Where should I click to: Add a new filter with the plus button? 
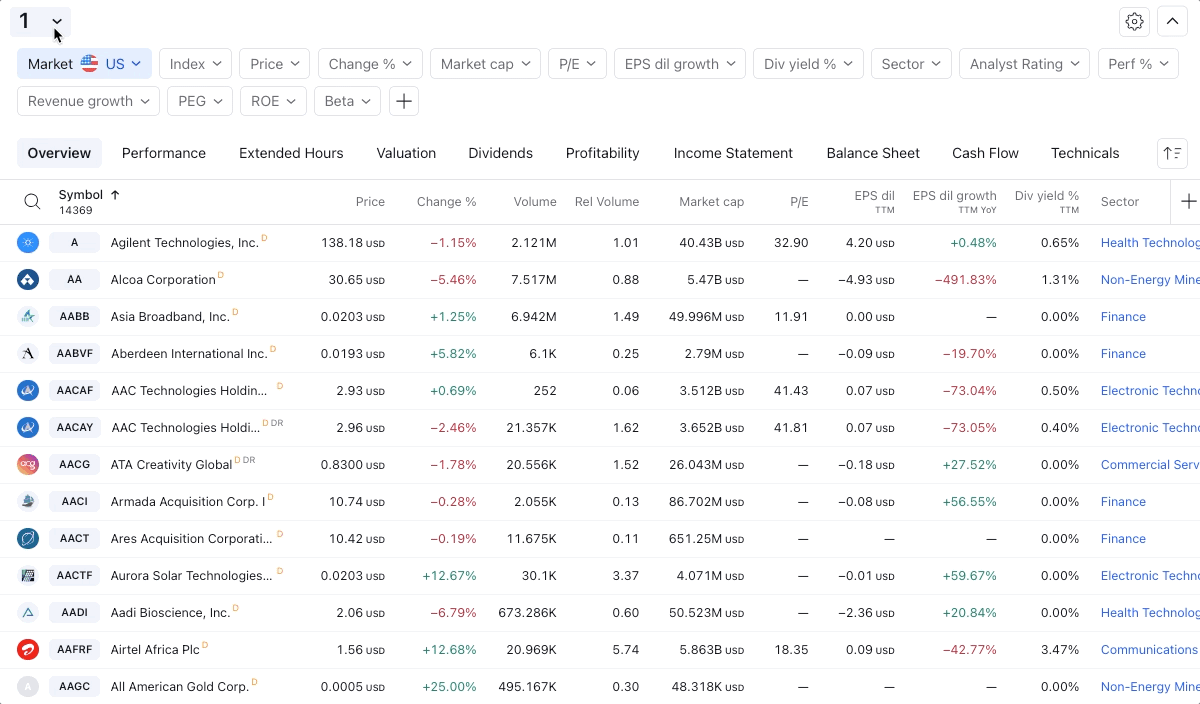point(403,101)
